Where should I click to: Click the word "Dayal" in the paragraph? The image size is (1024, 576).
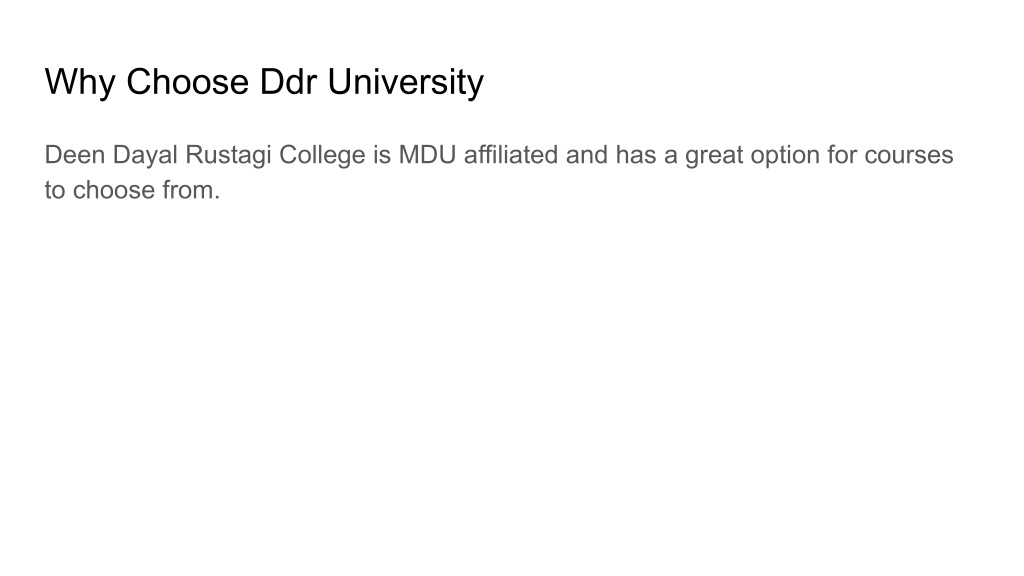[145, 156]
